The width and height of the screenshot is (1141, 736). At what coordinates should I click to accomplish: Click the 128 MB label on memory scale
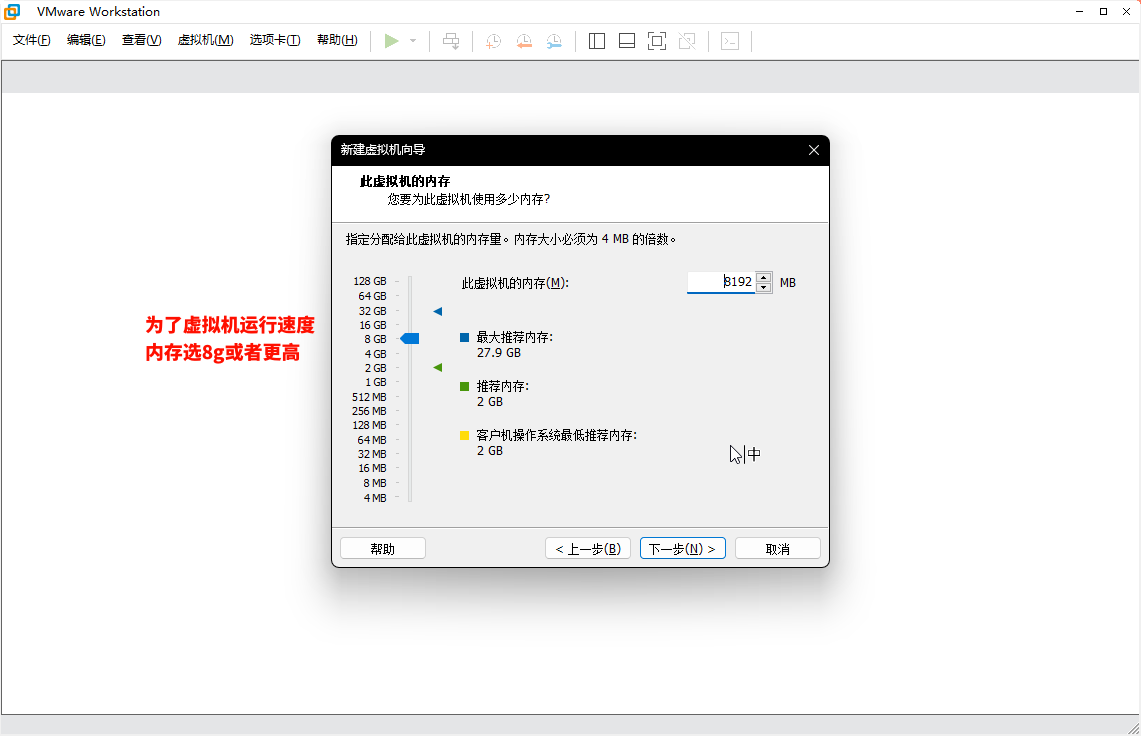370,425
